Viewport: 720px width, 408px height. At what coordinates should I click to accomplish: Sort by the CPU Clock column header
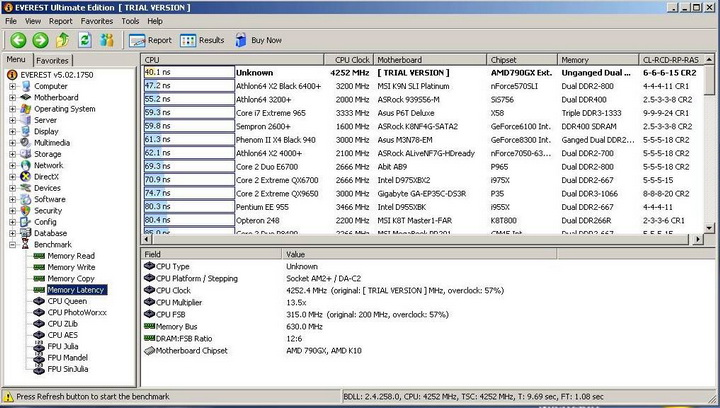349,60
